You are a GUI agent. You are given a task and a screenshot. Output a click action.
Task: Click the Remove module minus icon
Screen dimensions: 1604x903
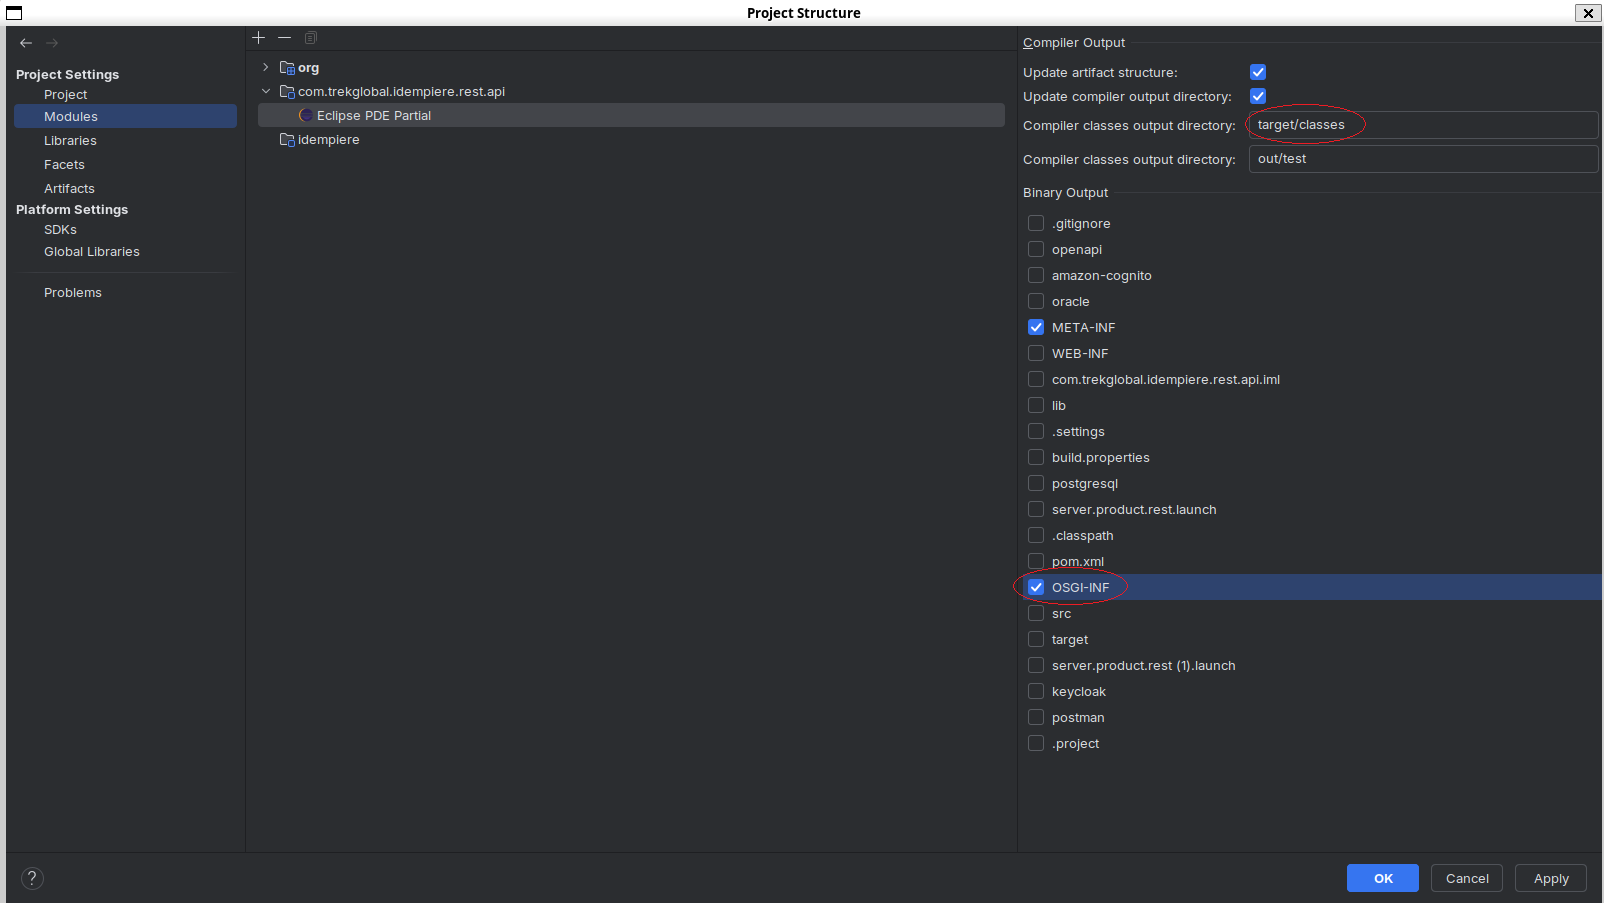[x=284, y=37]
